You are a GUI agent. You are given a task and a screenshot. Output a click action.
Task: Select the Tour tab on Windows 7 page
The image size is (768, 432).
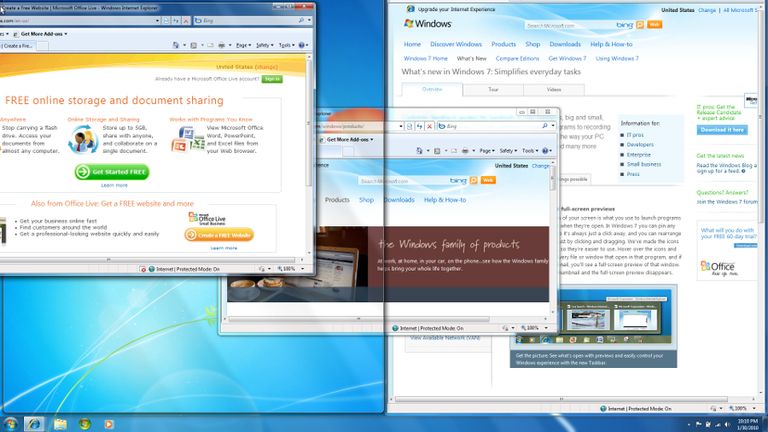click(493, 90)
